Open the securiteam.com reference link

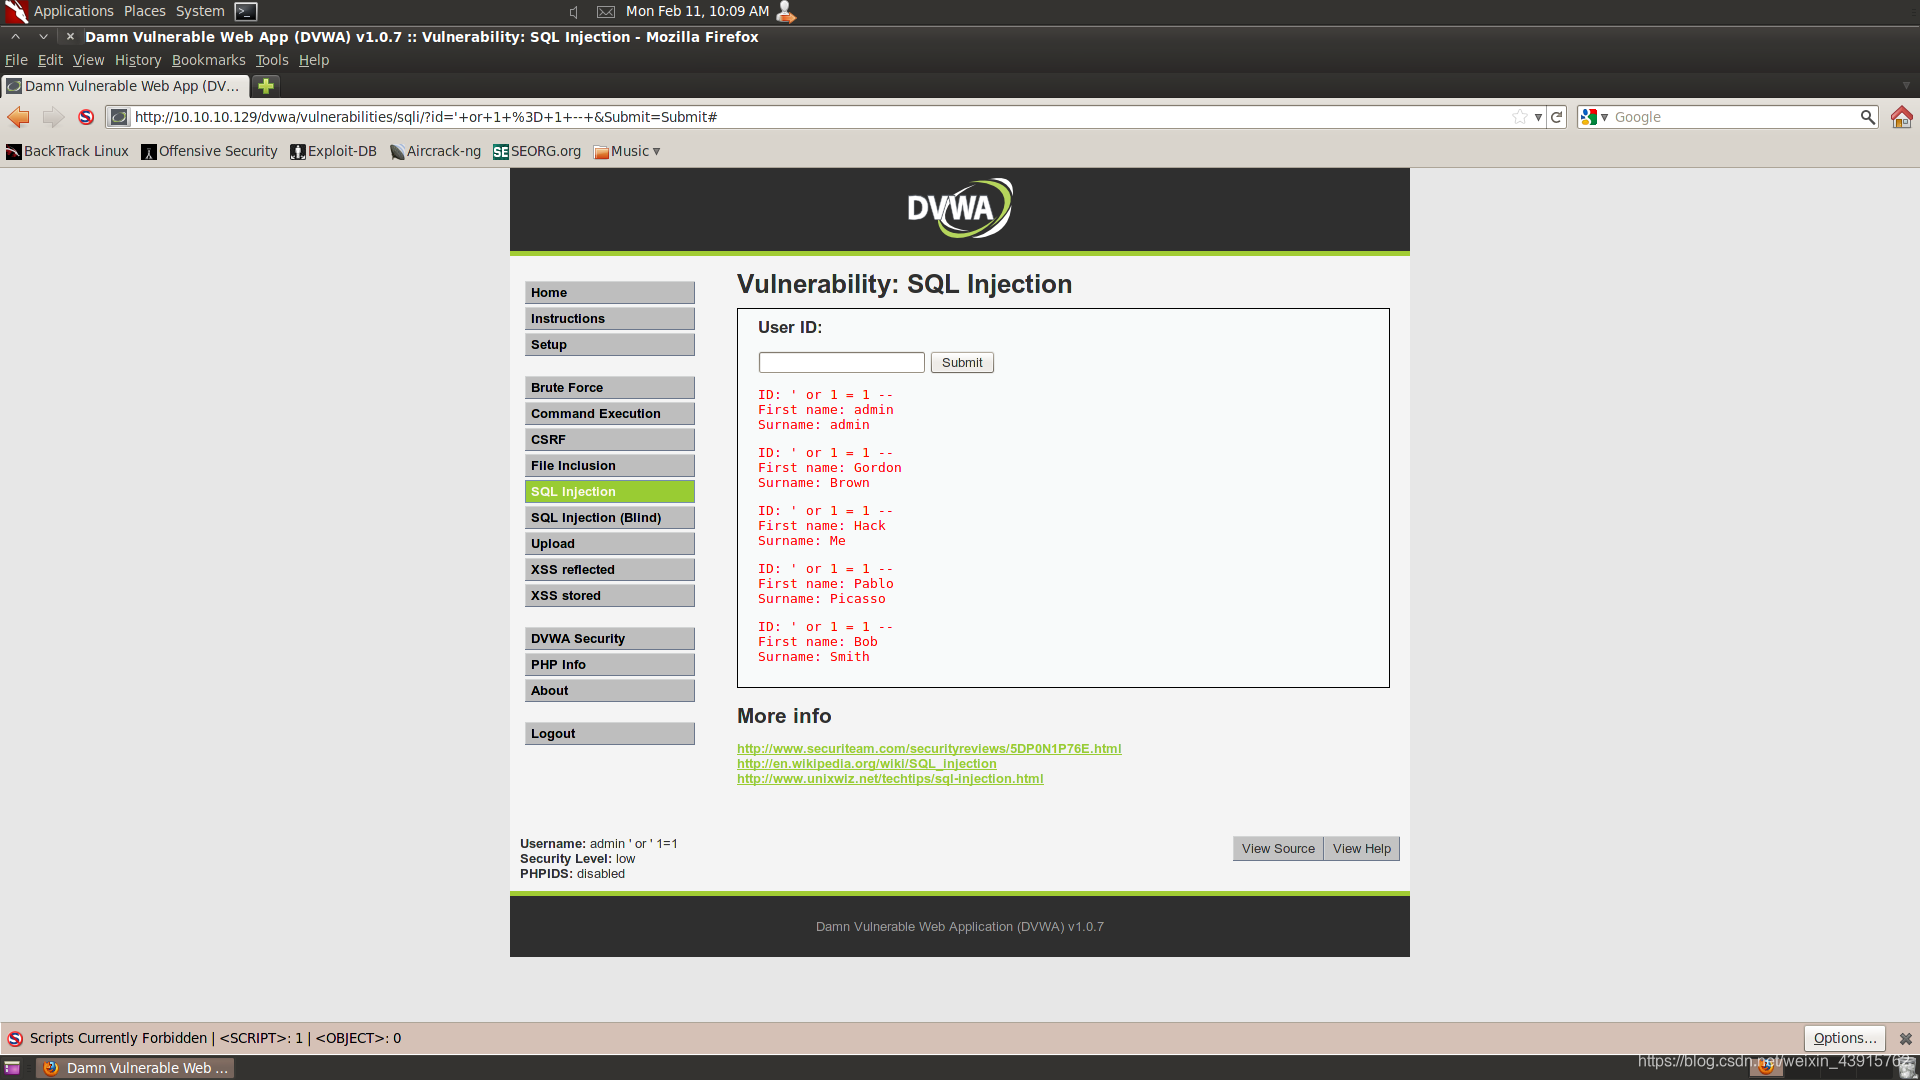pos(929,749)
